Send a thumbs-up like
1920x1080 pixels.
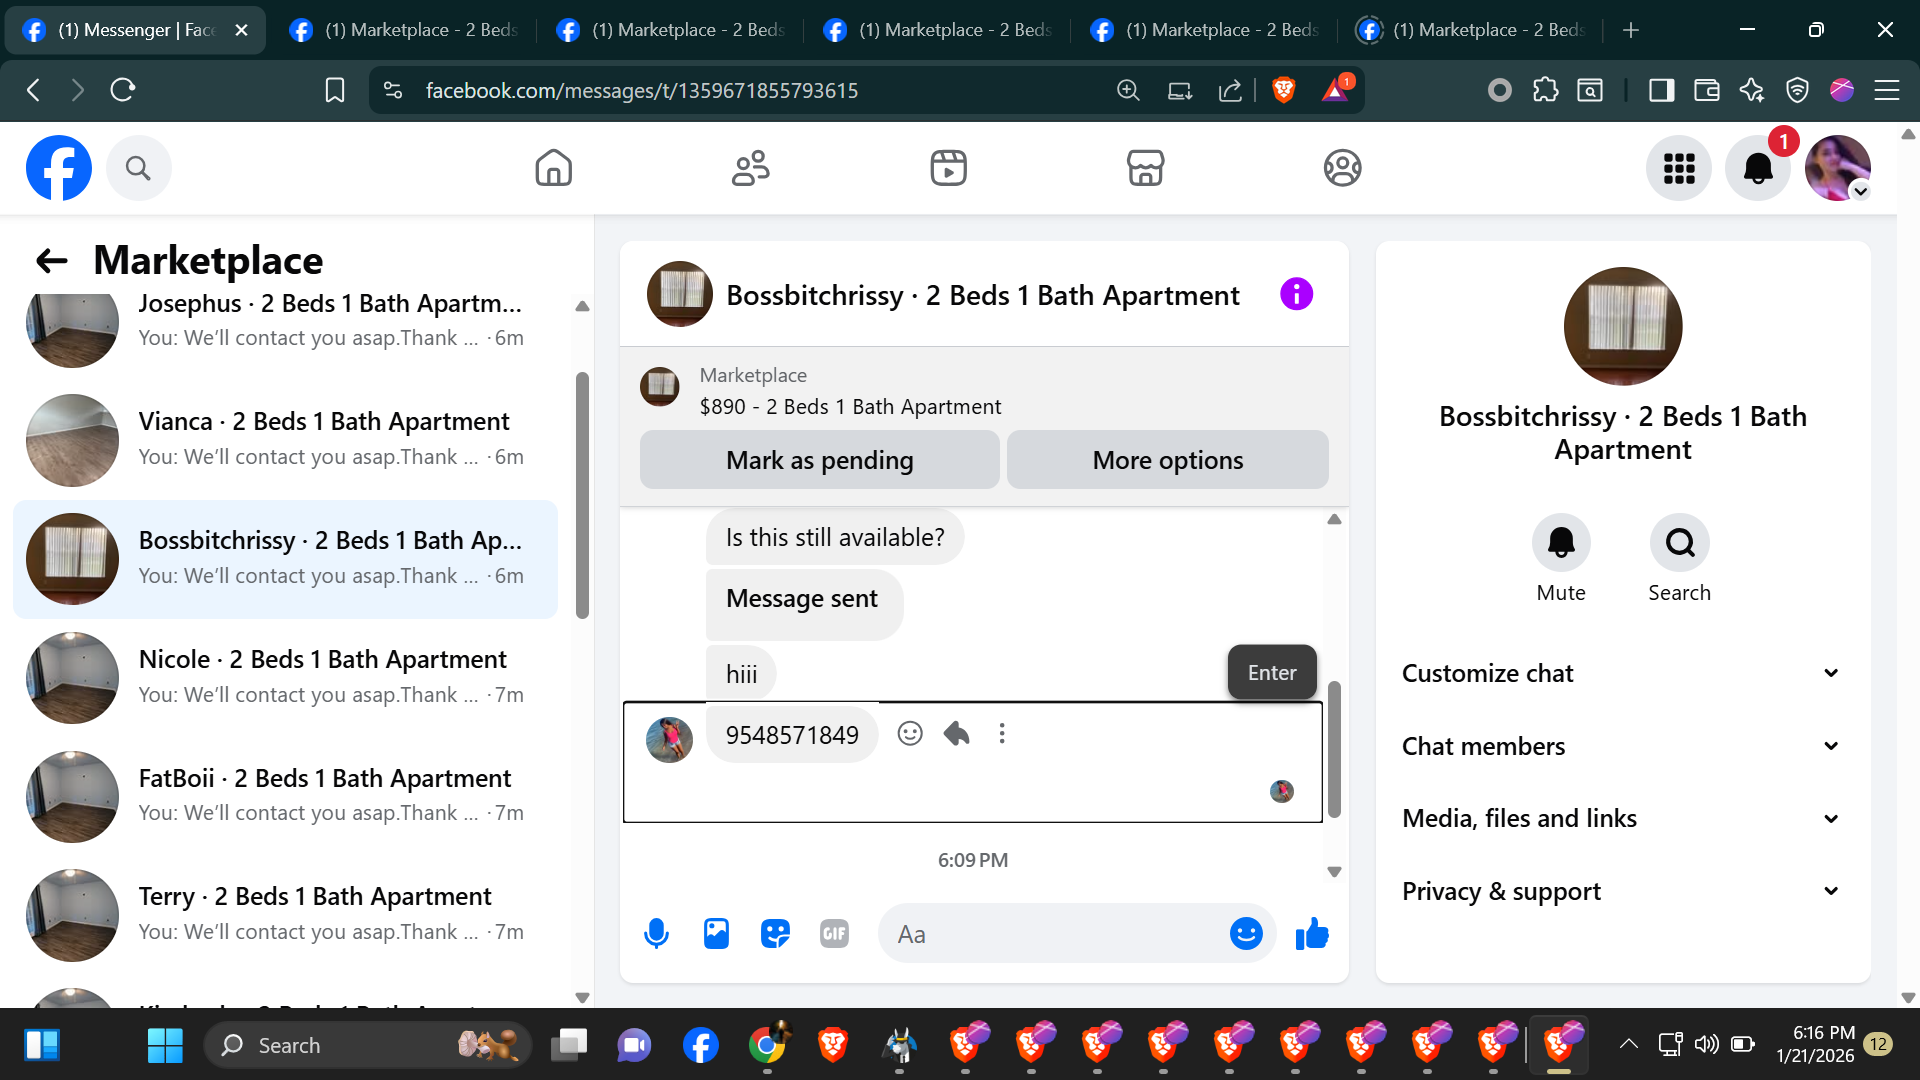coord(1312,934)
